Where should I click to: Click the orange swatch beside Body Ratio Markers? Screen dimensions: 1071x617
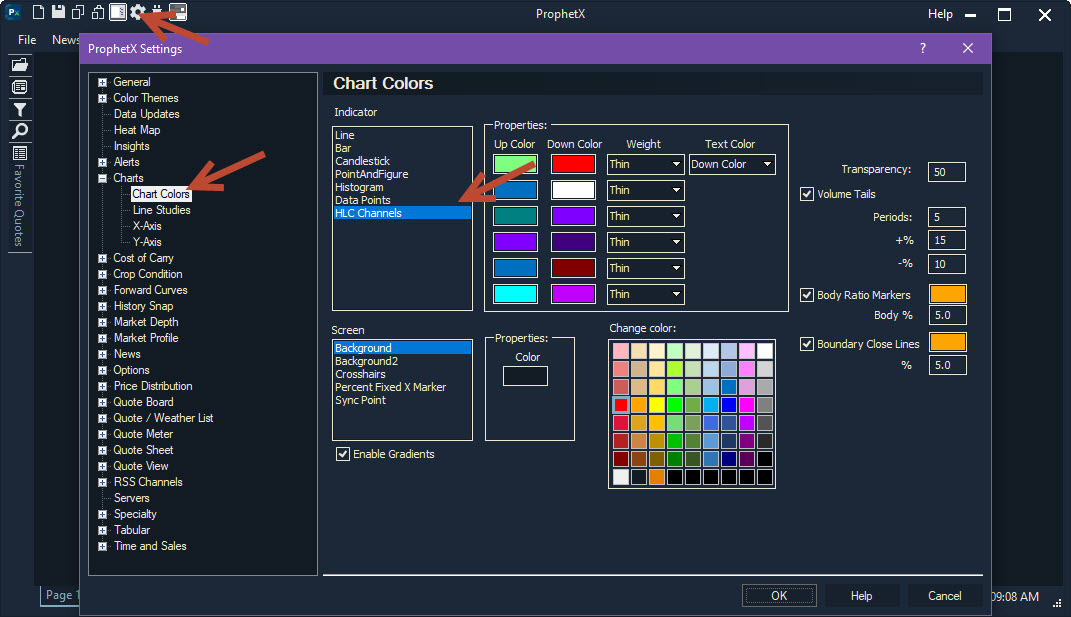(947, 294)
